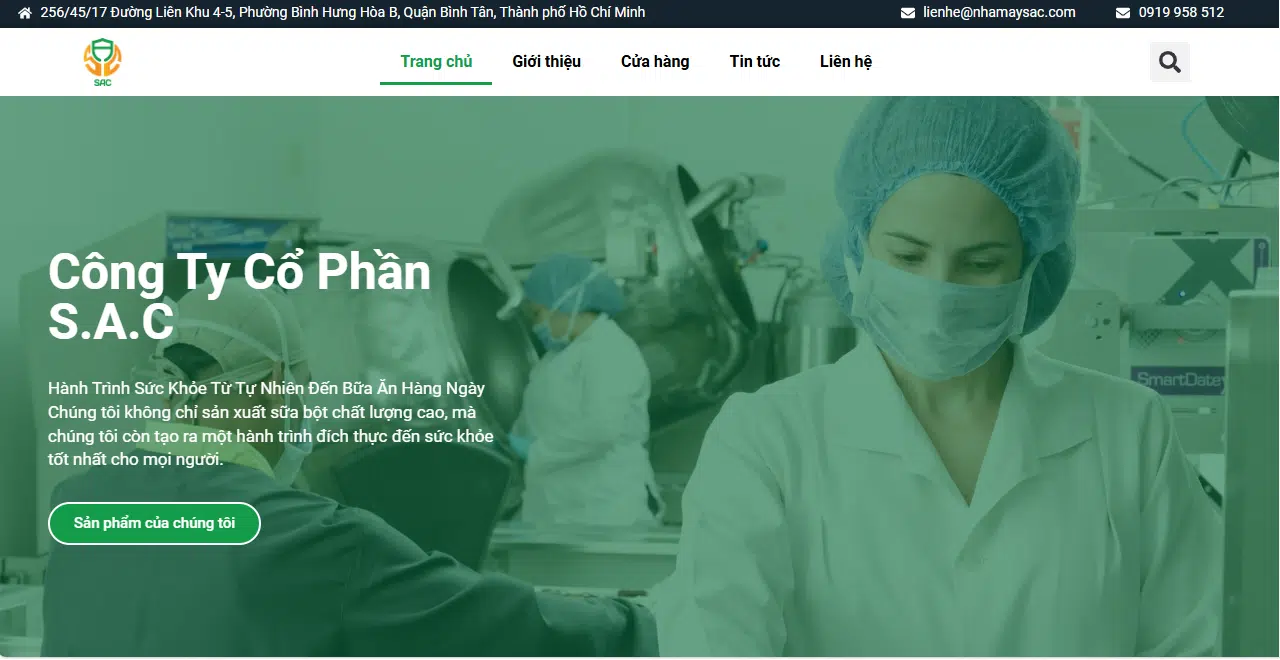Open search with the magnifying glass icon
The width and height of the screenshot is (1280, 660).
tap(1170, 62)
